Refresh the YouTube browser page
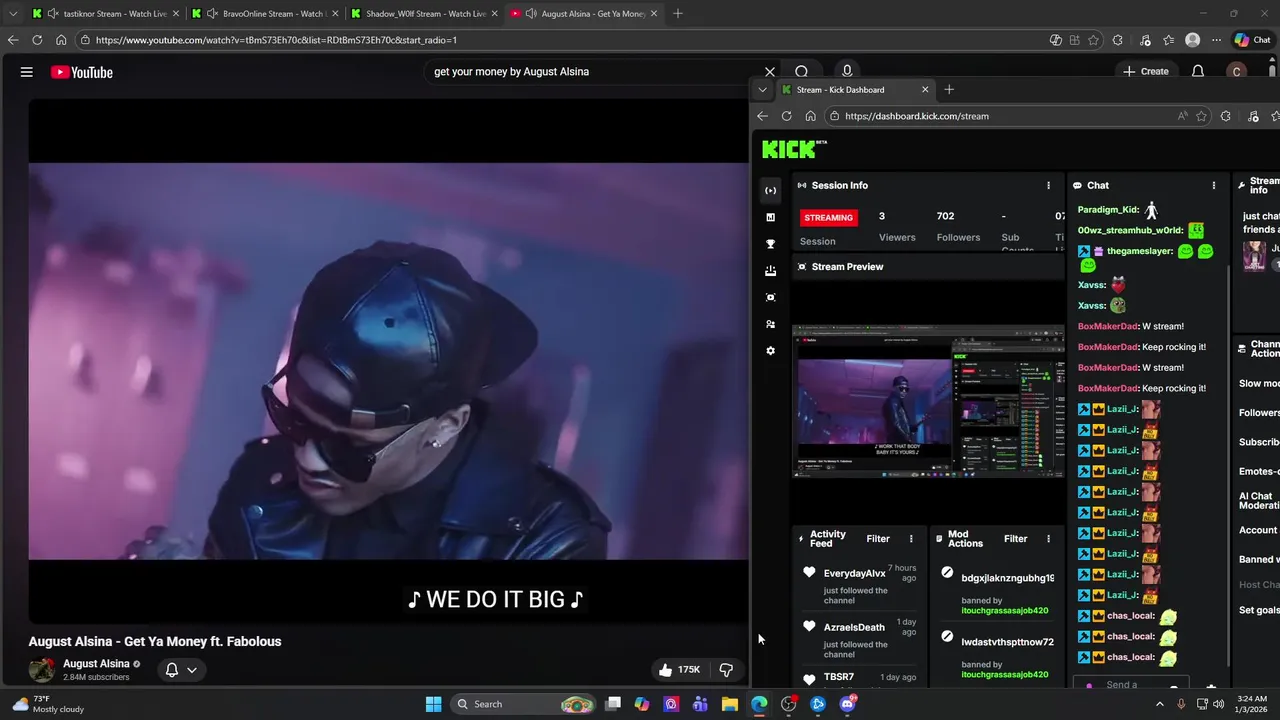Screen dimensions: 1280x720 coord(37,40)
